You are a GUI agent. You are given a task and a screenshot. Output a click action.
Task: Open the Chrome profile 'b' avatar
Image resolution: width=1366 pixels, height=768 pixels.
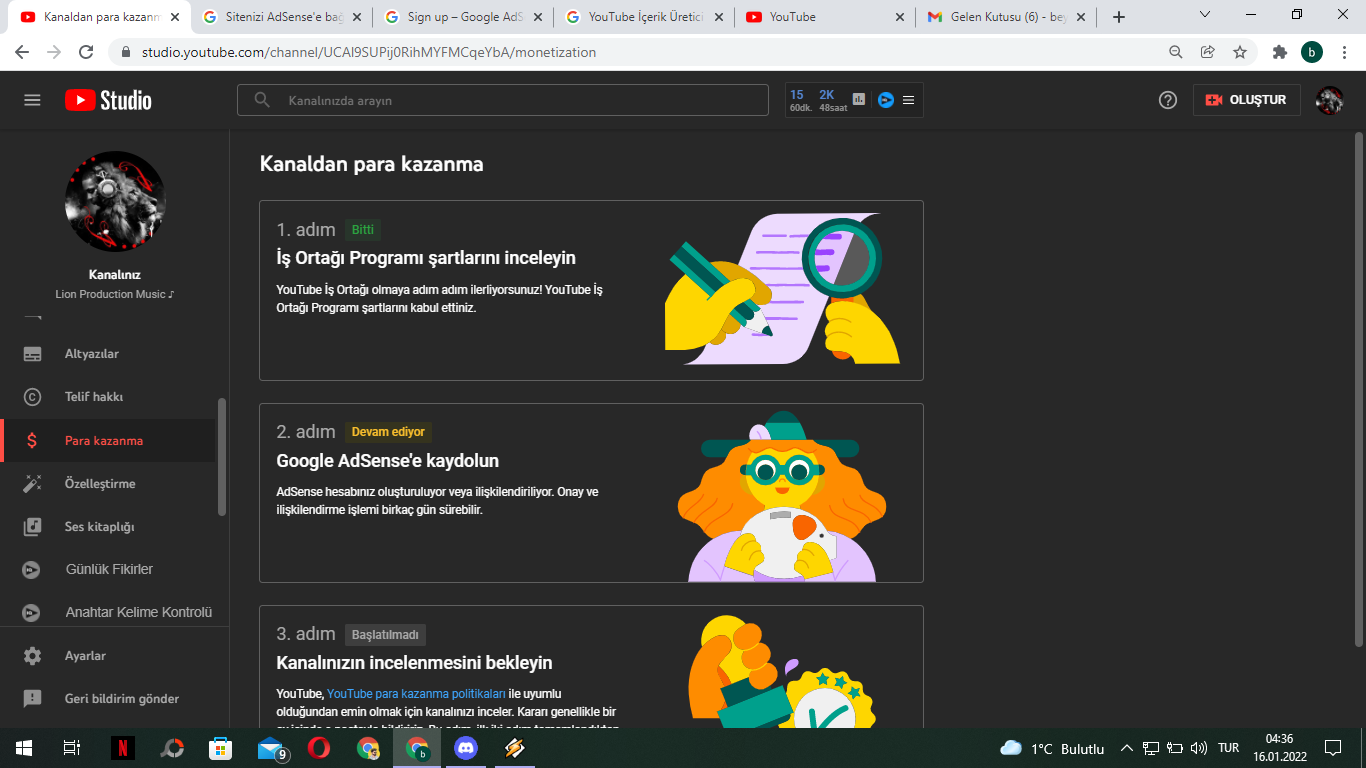click(x=1312, y=52)
